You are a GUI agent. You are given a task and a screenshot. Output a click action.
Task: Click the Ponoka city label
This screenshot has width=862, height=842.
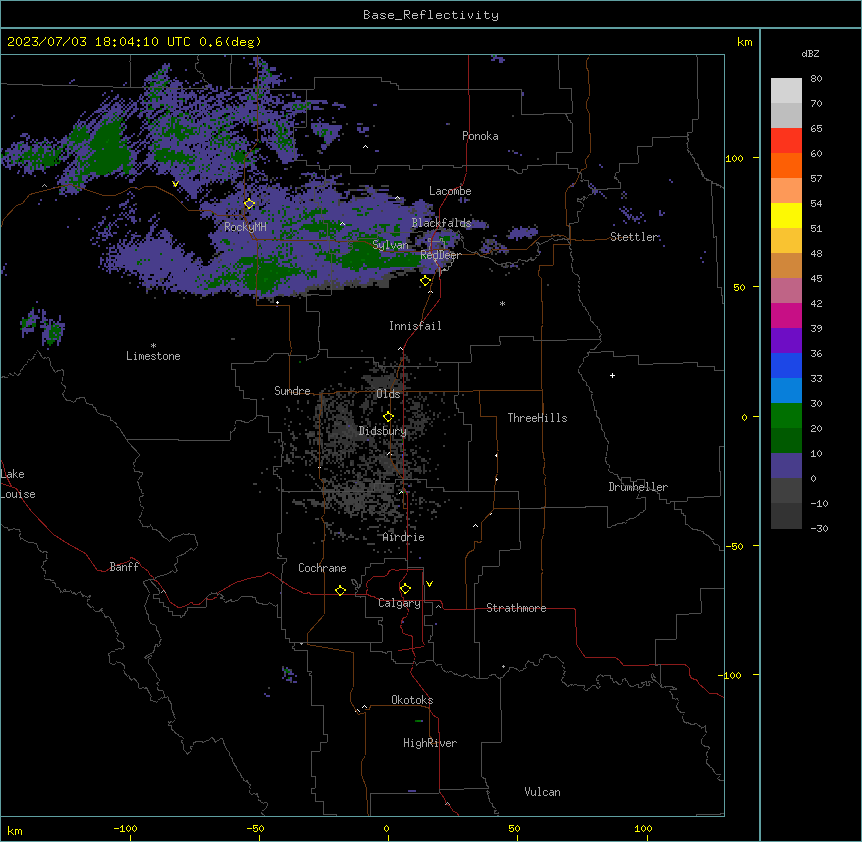[480, 136]
